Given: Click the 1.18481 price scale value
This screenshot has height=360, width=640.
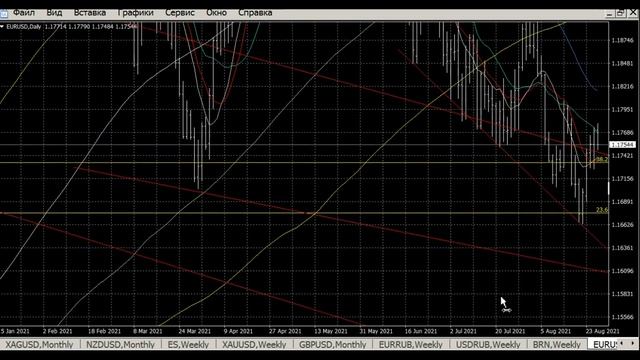Looking at the screenshot, I should pos(622,63).
